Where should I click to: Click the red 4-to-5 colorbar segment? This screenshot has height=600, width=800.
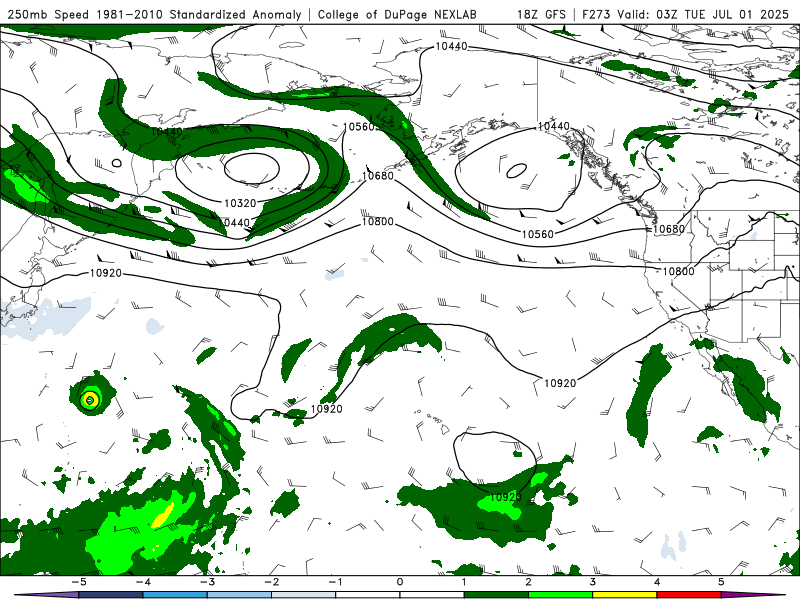pos(689,595)
